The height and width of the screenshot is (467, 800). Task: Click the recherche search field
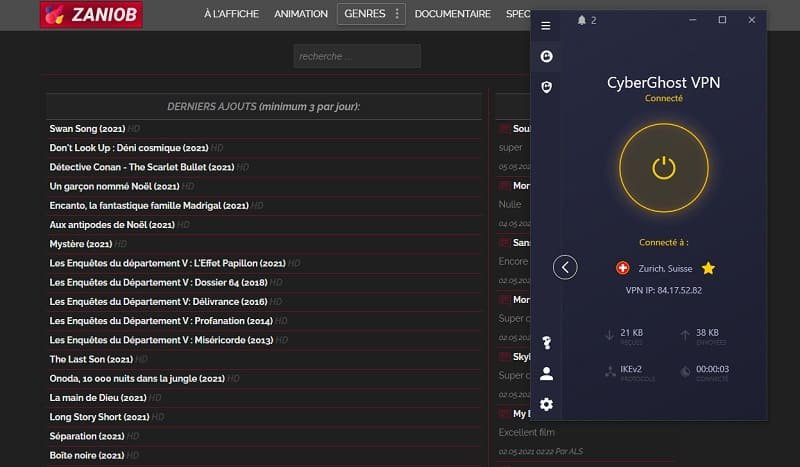(x=357, y=56)
